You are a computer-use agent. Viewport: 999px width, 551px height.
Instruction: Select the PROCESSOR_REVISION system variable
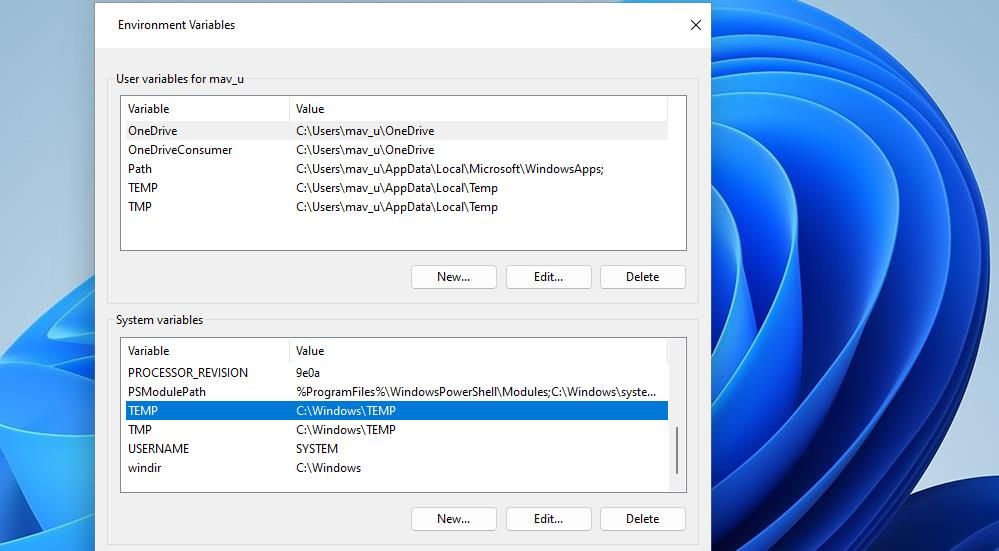coord(188,373)
